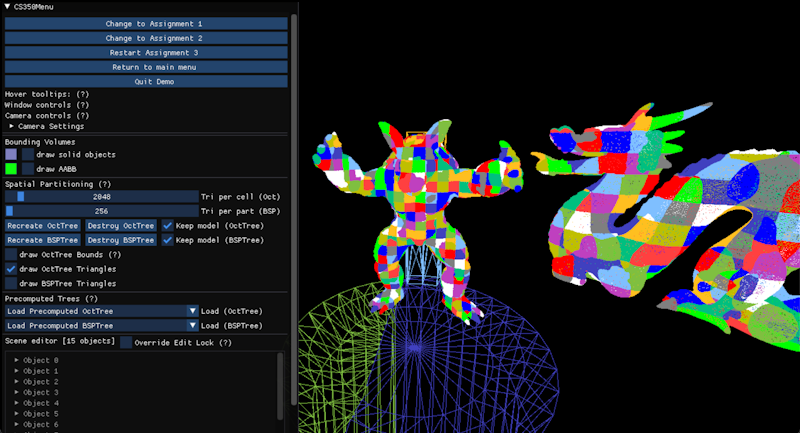Enable draw AABB checkbox
The width and height of the screenshot is (800, 433).
coord(28,169)
